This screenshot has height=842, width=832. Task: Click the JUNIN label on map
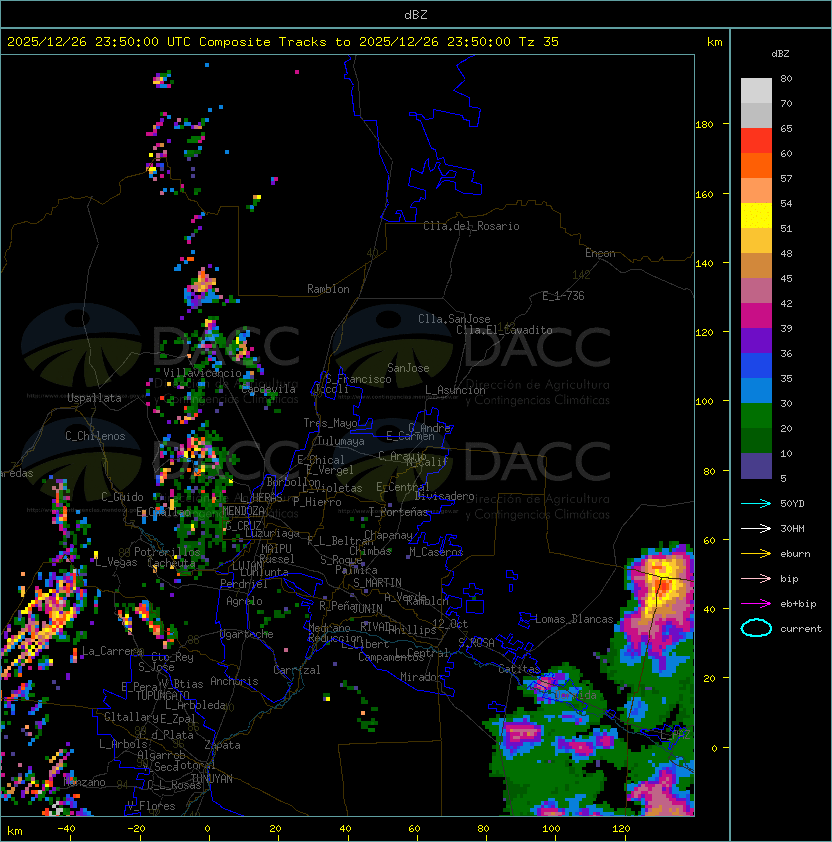(367, 608)
